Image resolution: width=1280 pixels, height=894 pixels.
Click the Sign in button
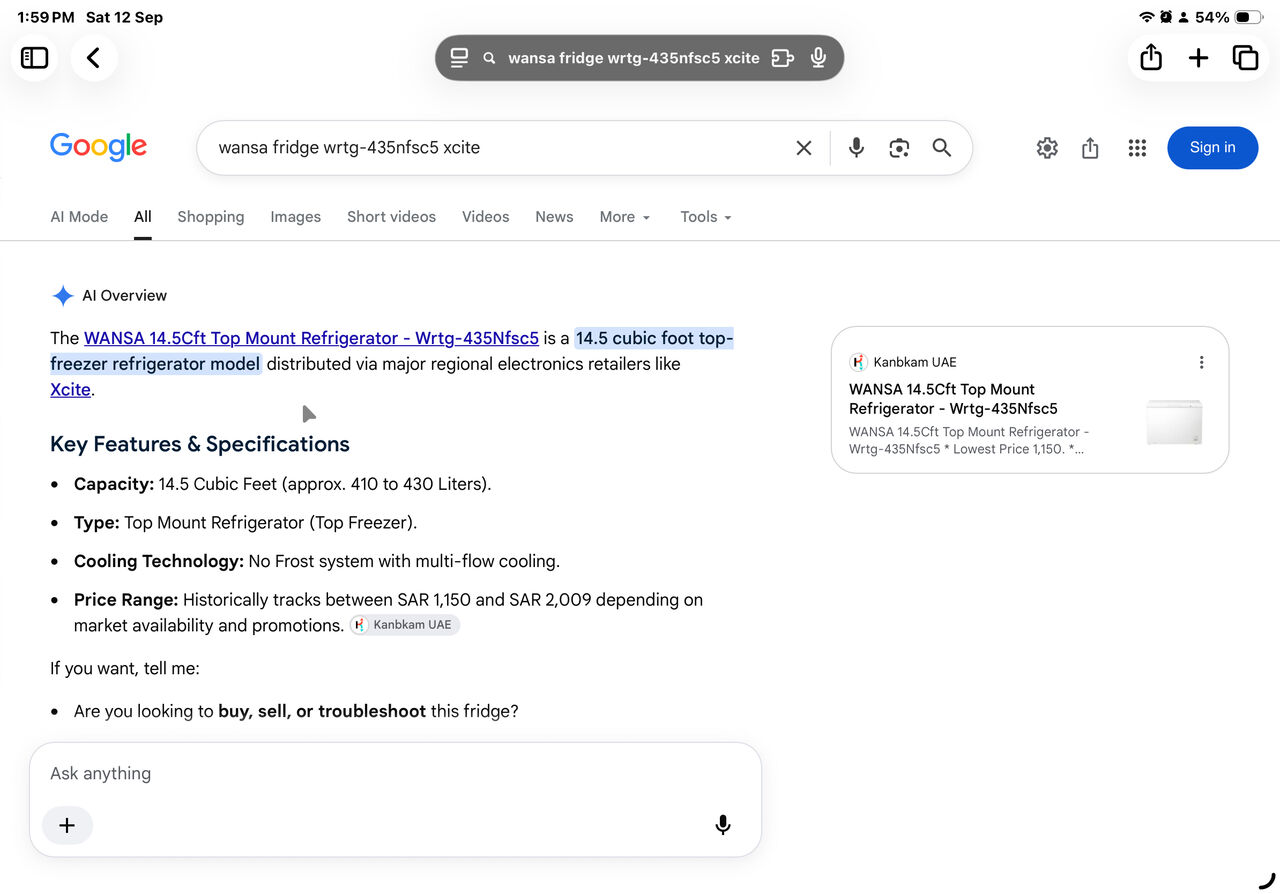[1212, 148]
